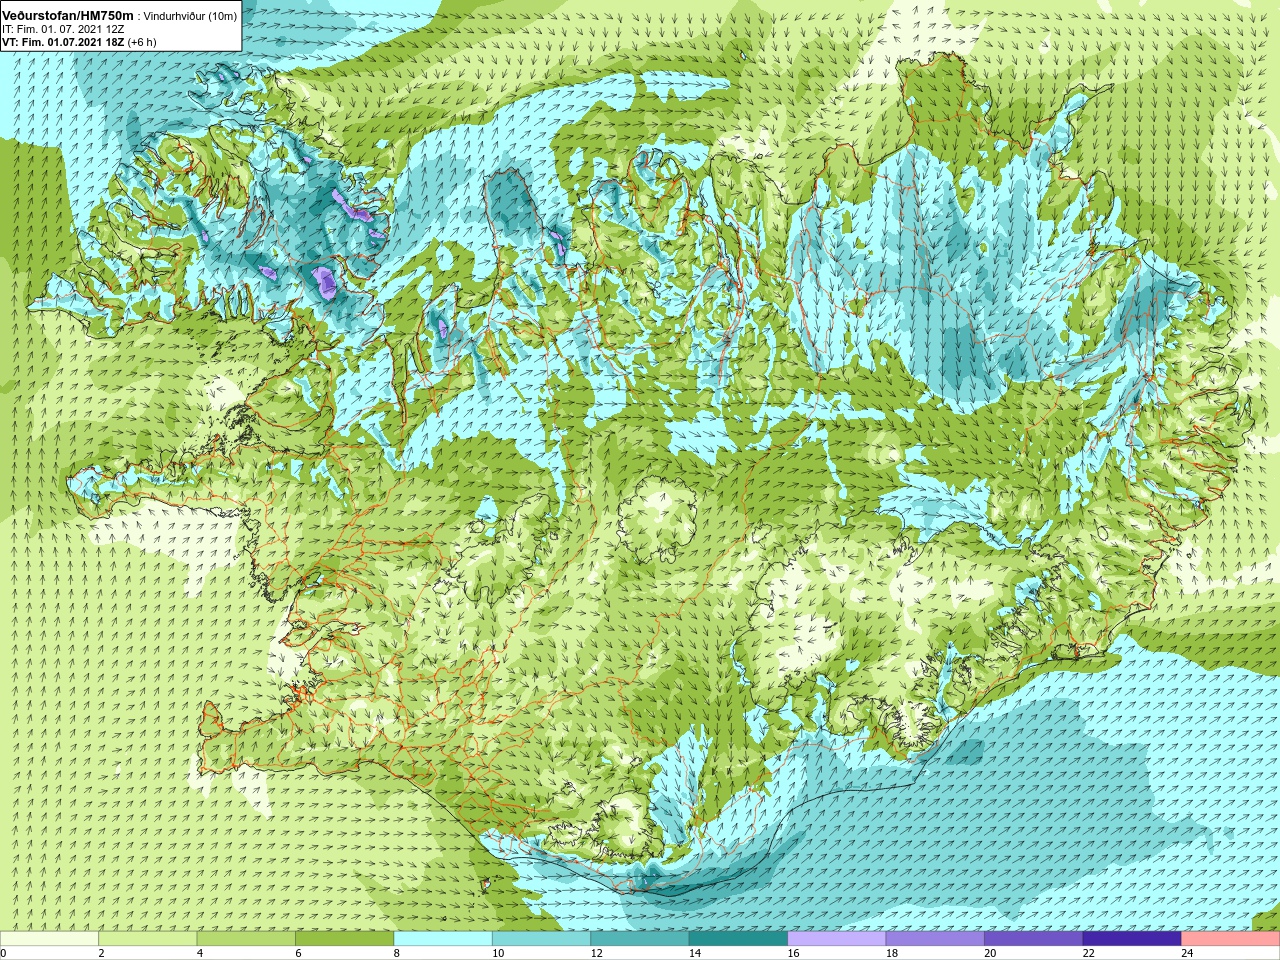
Task: Click the legend scale label '20'
Action: click(x=990, y=954)
